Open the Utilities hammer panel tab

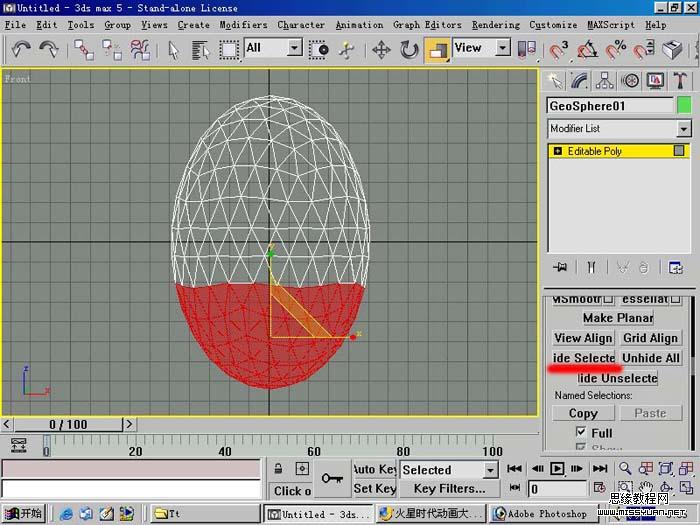680,81
